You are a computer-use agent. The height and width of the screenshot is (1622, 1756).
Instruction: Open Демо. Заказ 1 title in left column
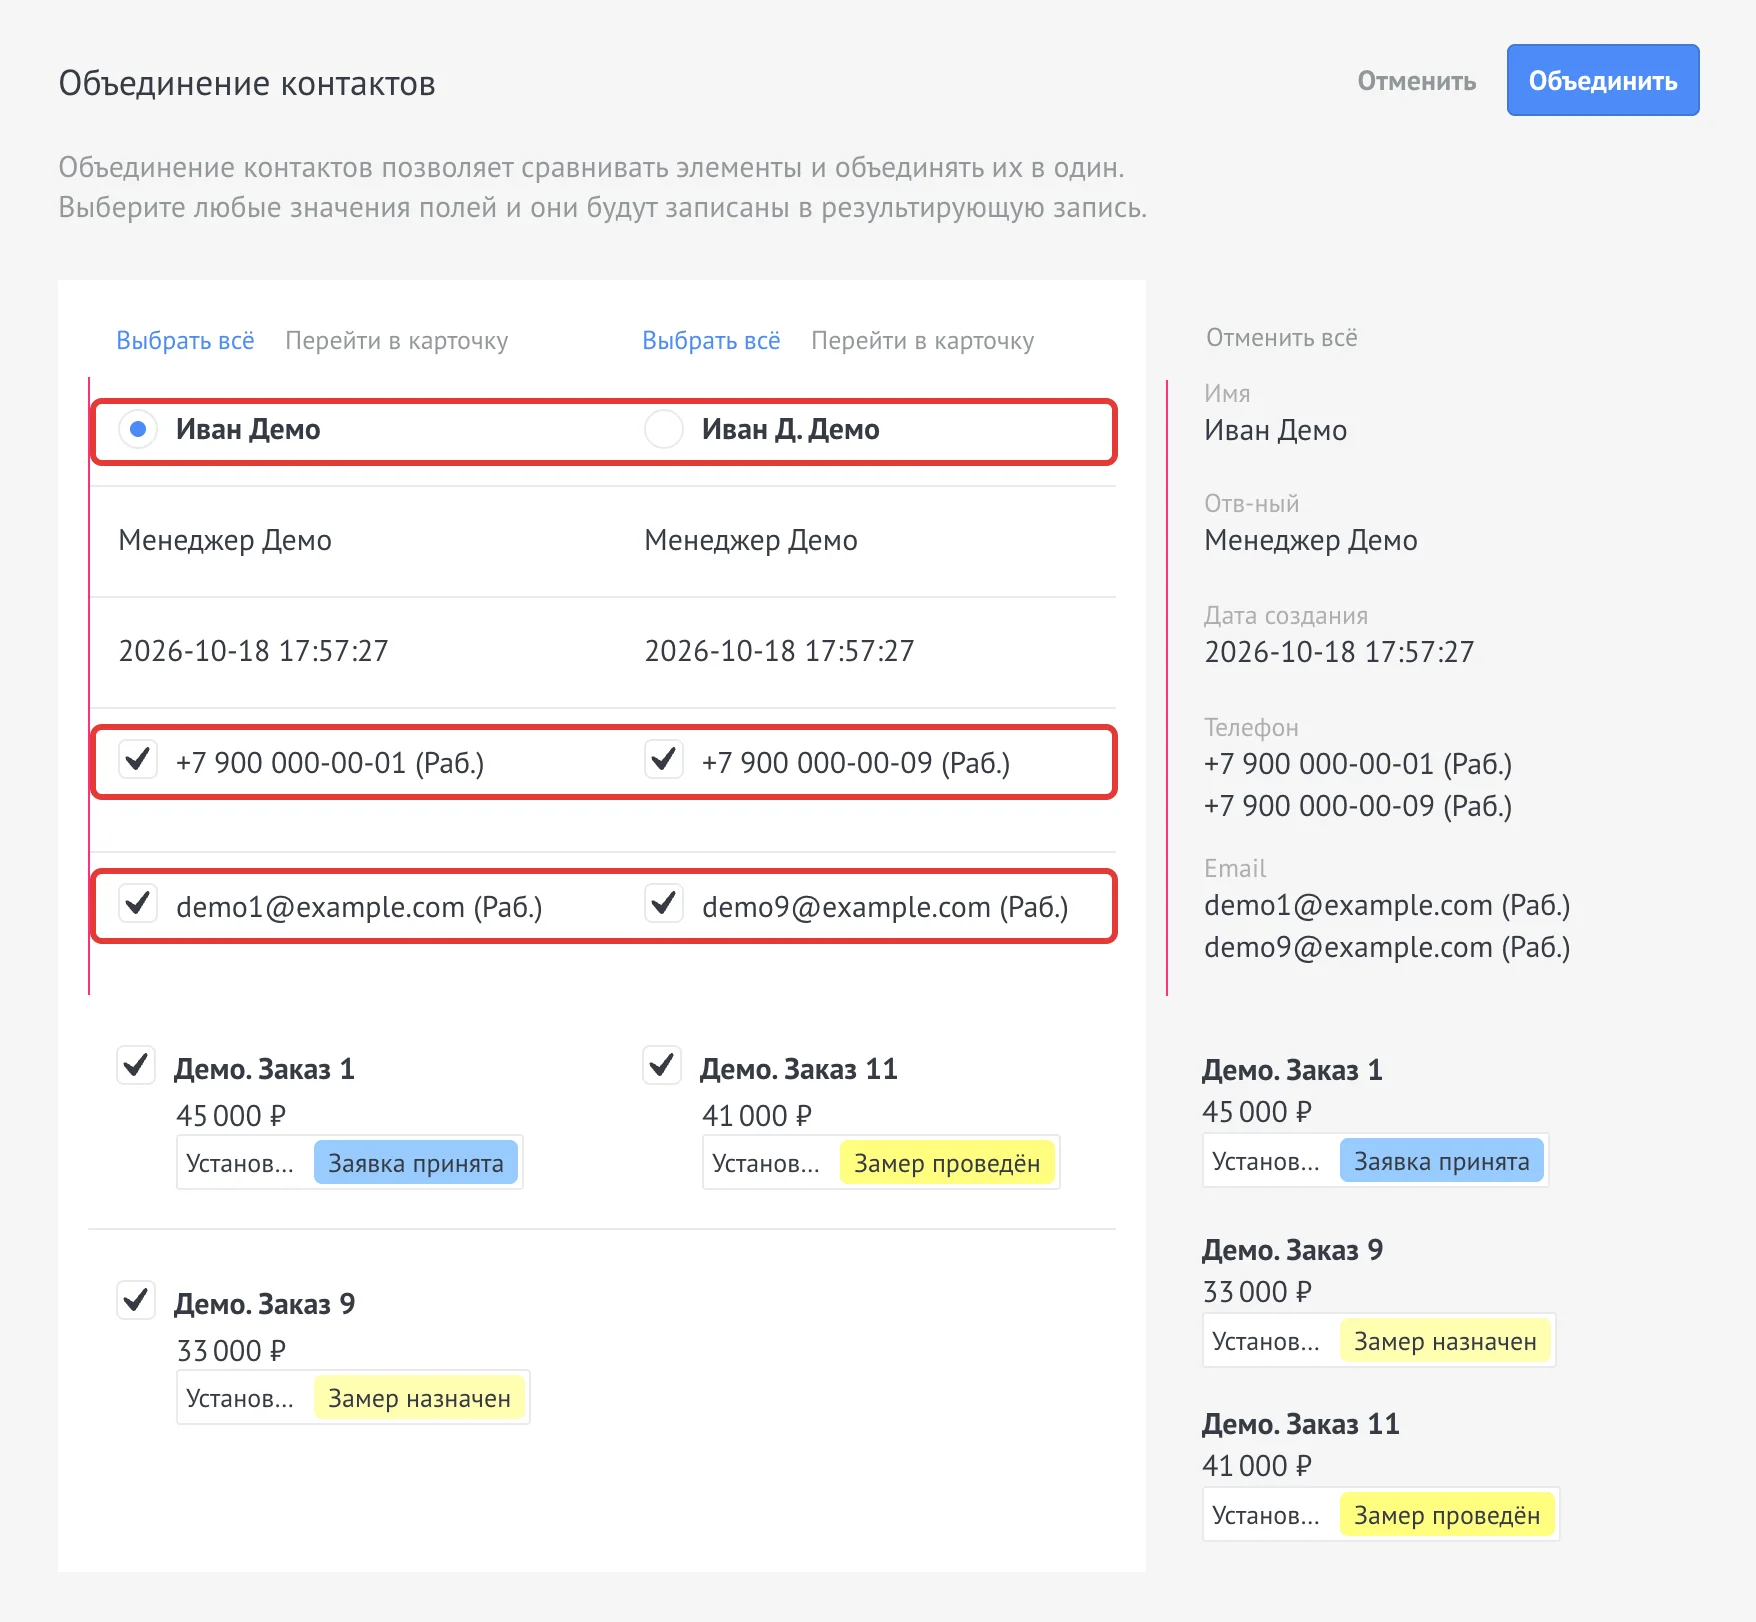[264, 1069]
